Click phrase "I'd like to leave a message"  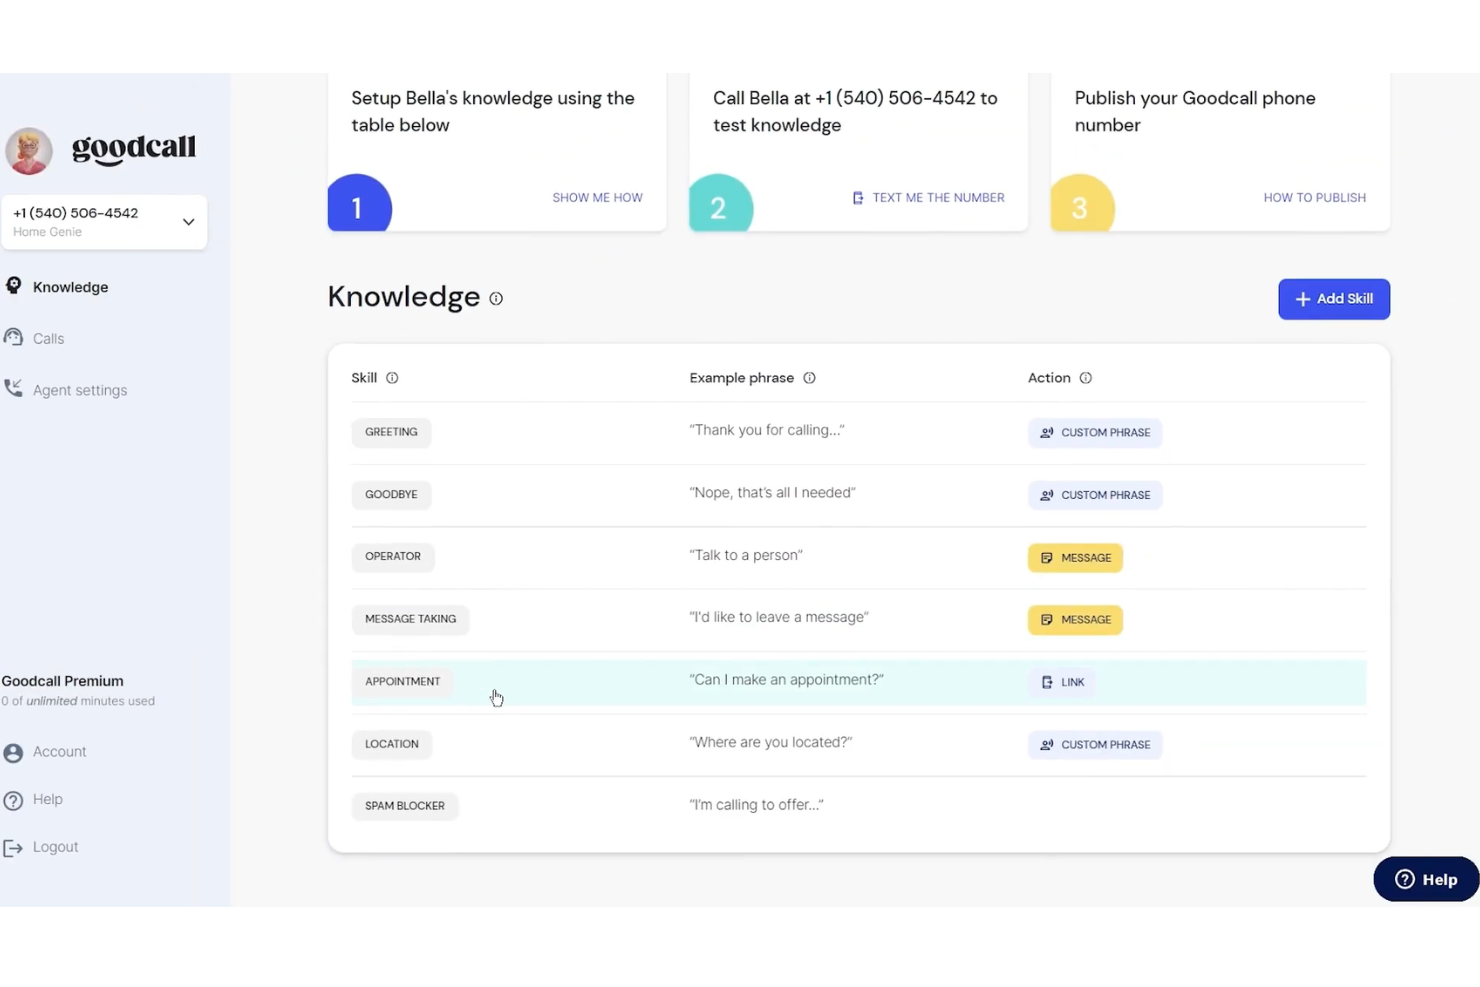pos(779,617)
